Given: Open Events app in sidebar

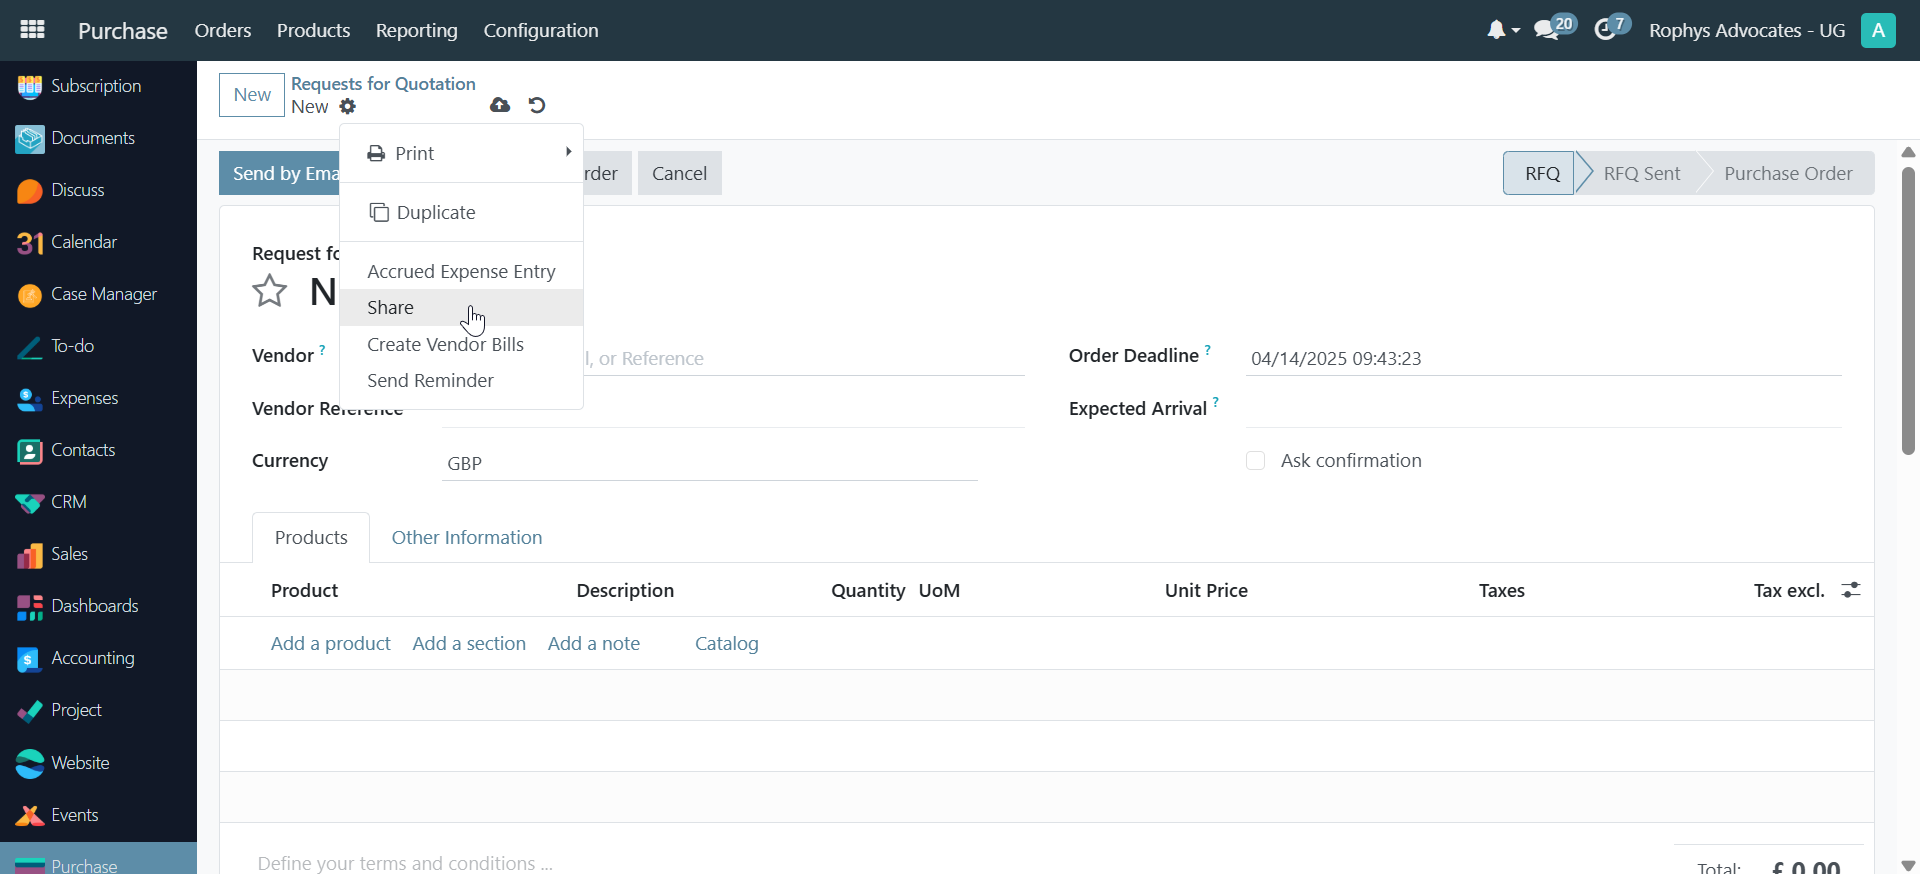Looking at the screenshot, I should [98, 815].
